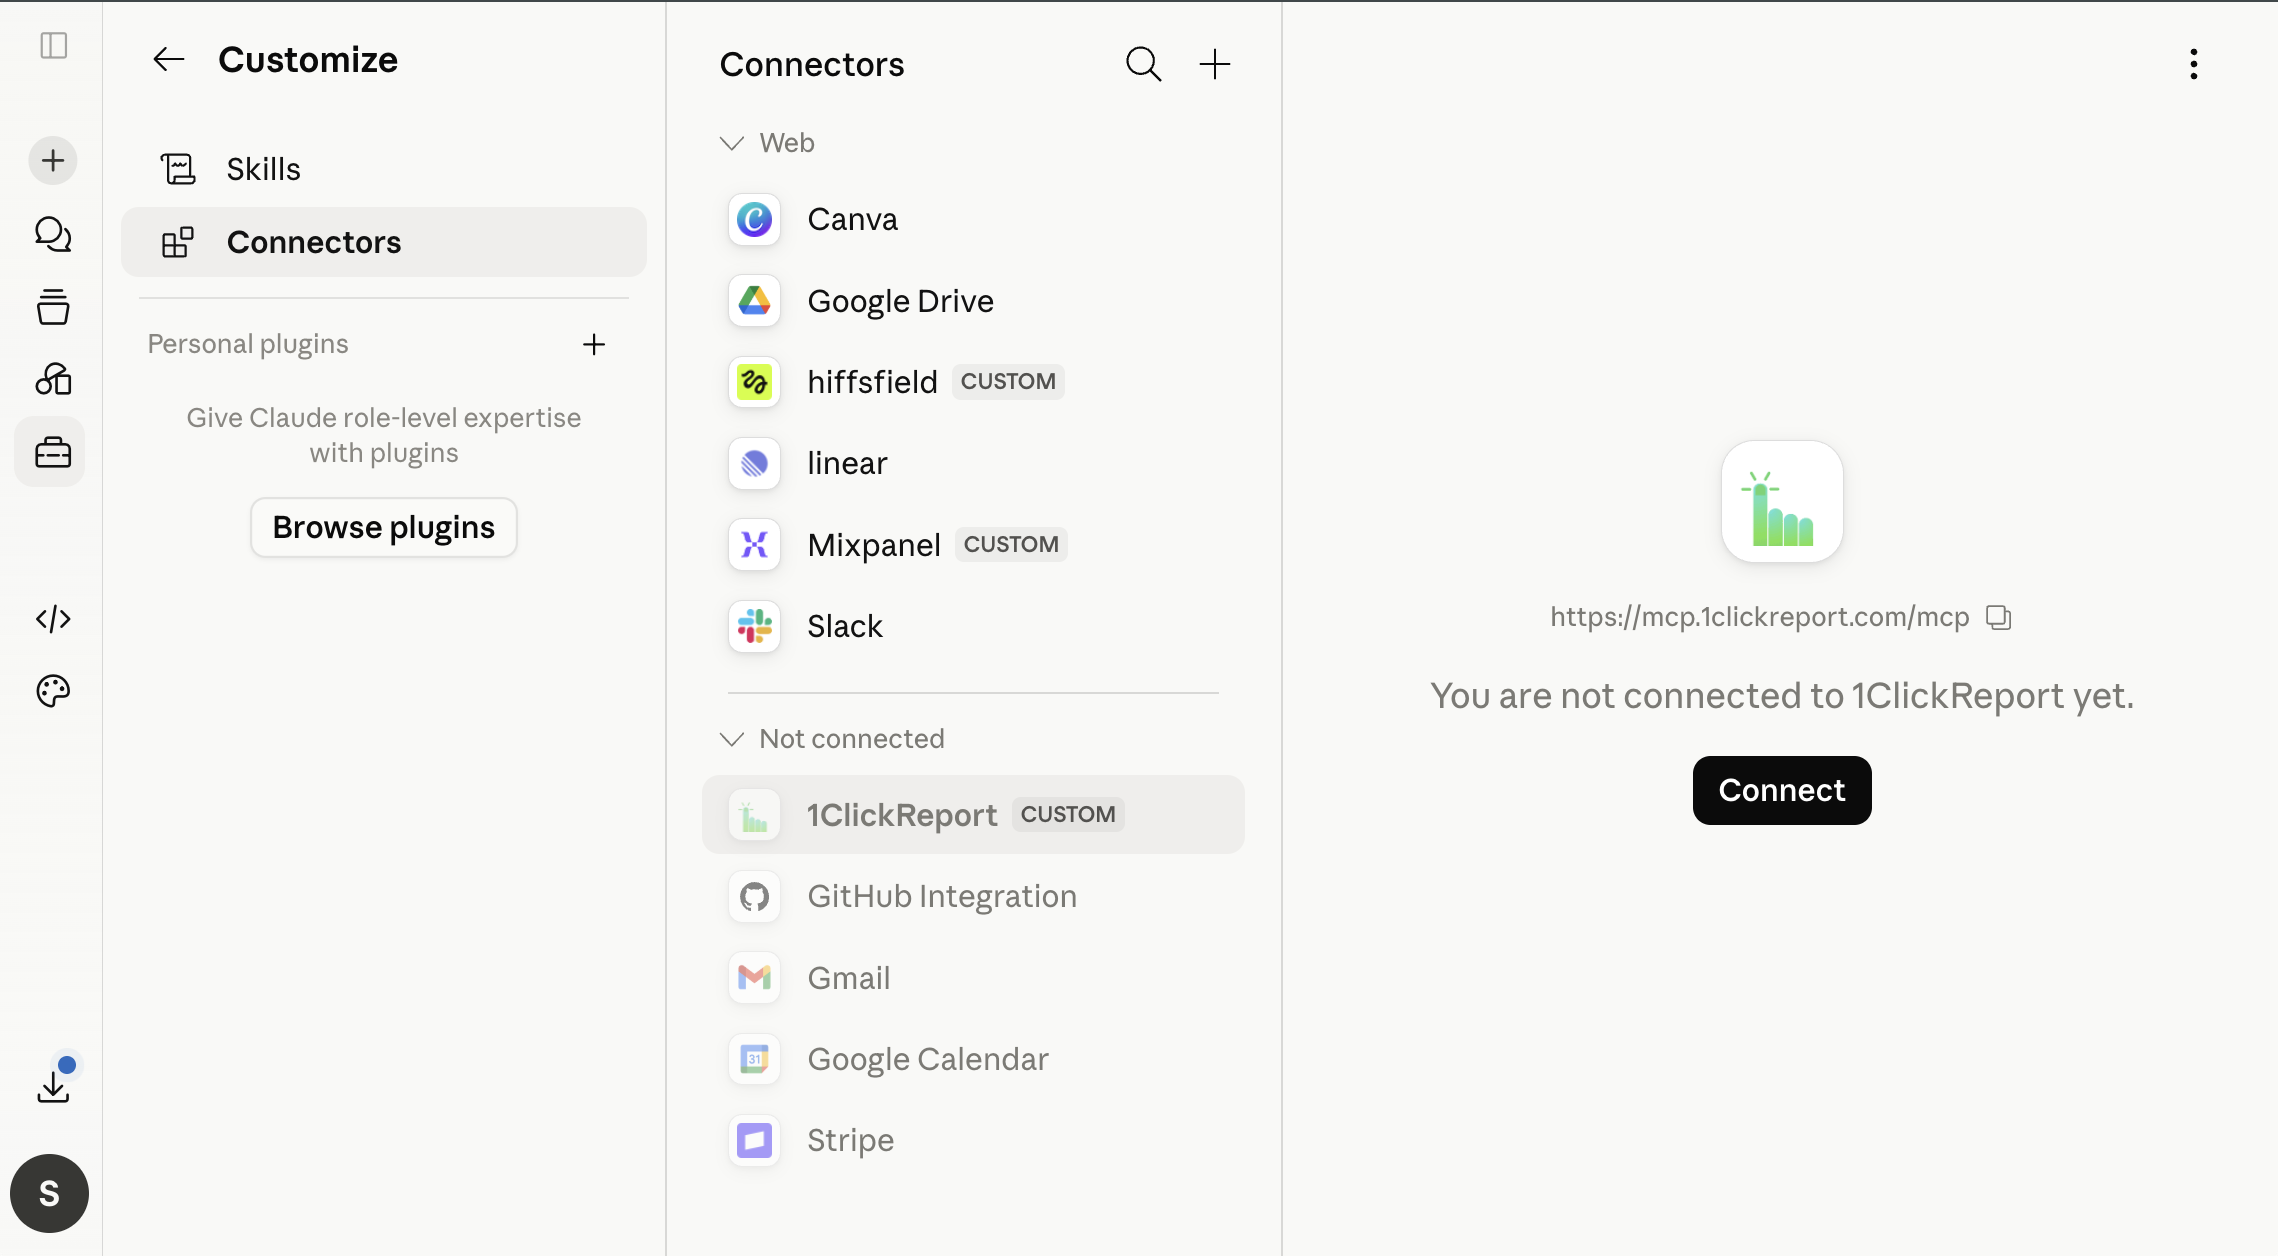Add a connector with plus icon

click(1214, 64)
